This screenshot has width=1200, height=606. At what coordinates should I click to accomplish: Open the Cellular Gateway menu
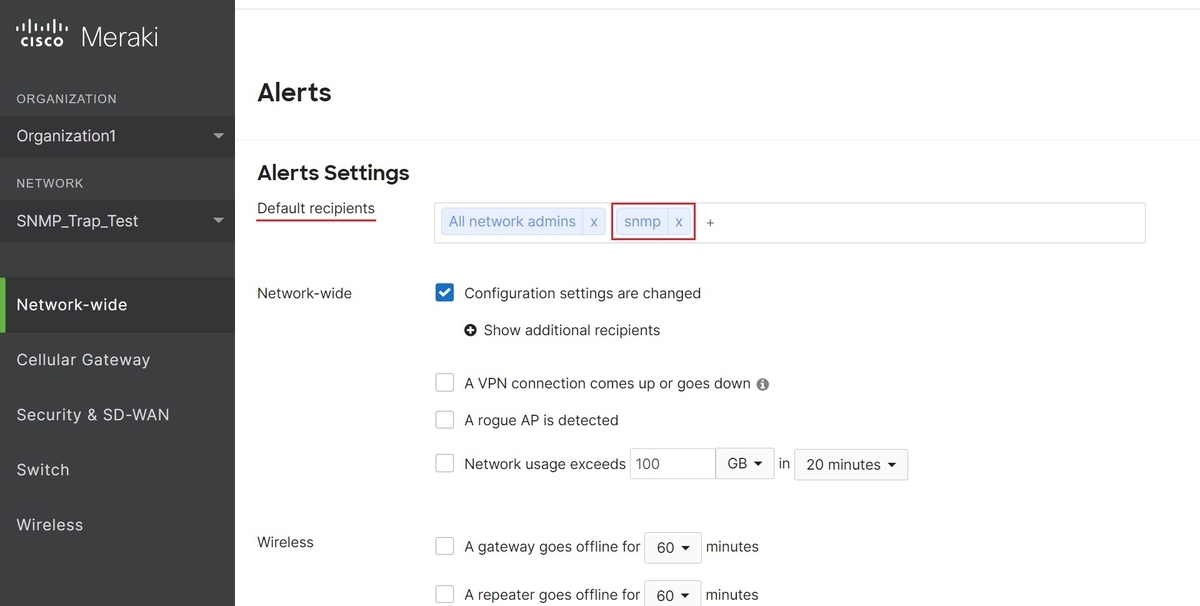pos(83,360)
